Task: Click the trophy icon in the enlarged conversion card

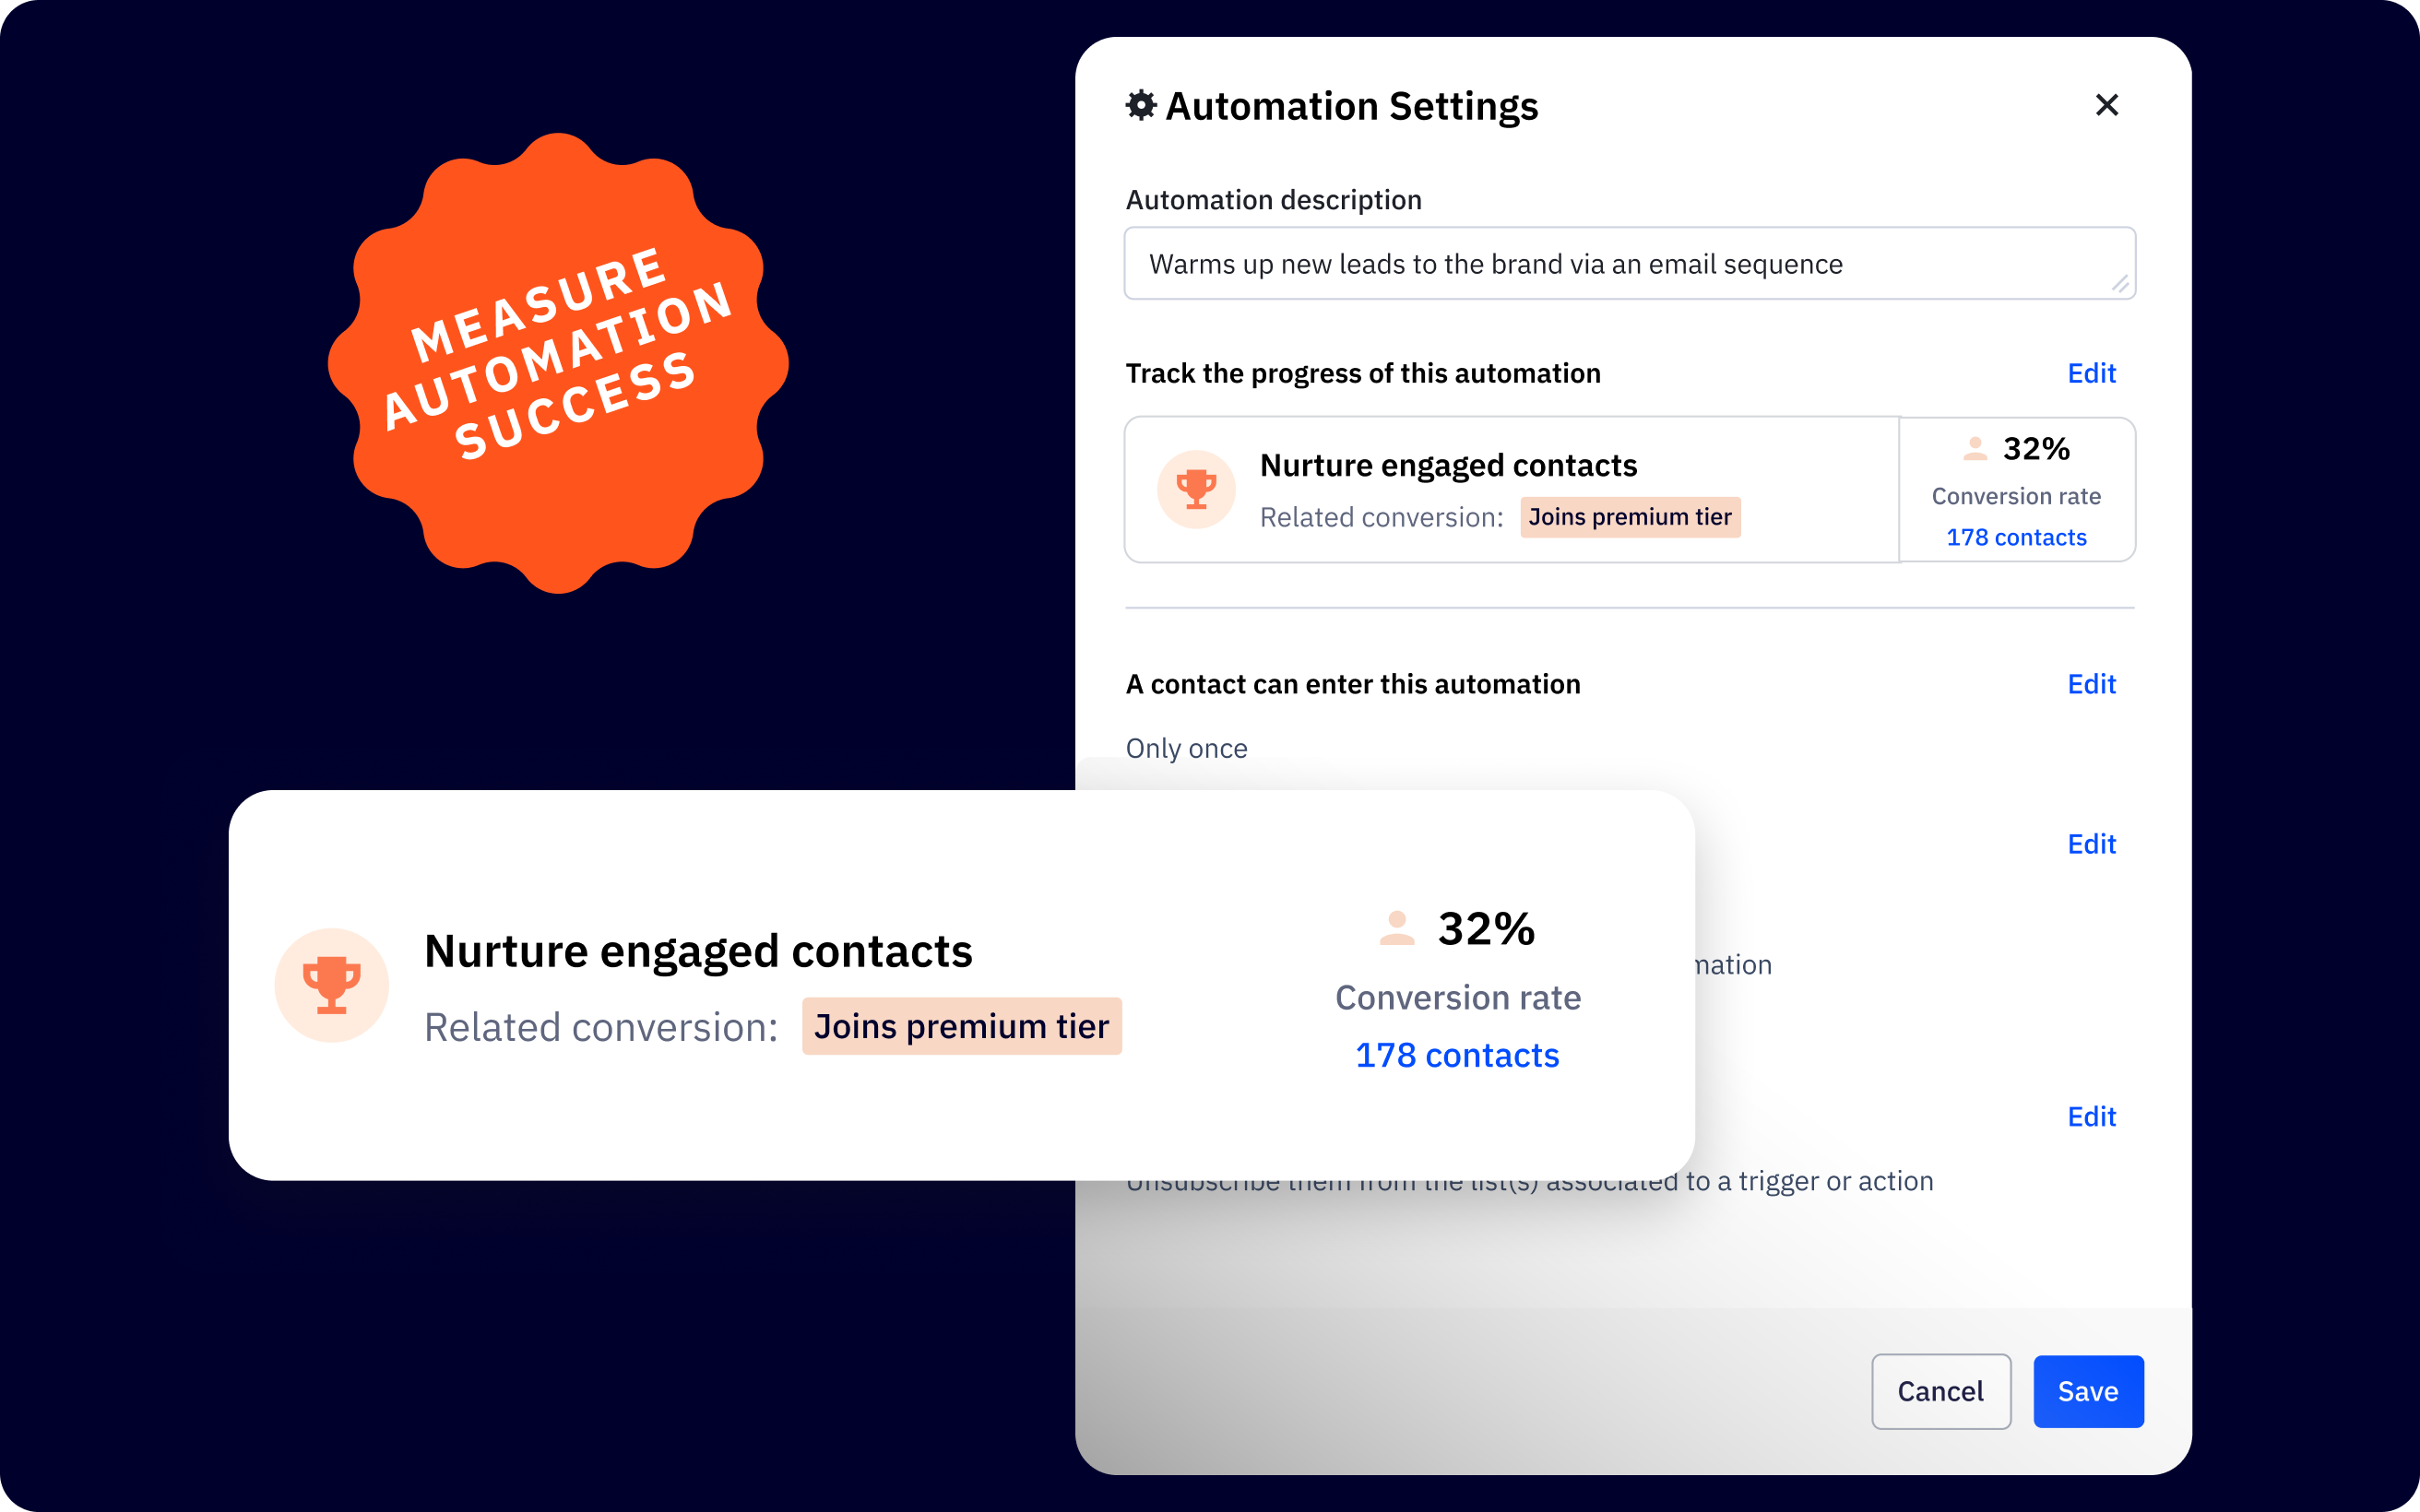Action: [331, 985]
